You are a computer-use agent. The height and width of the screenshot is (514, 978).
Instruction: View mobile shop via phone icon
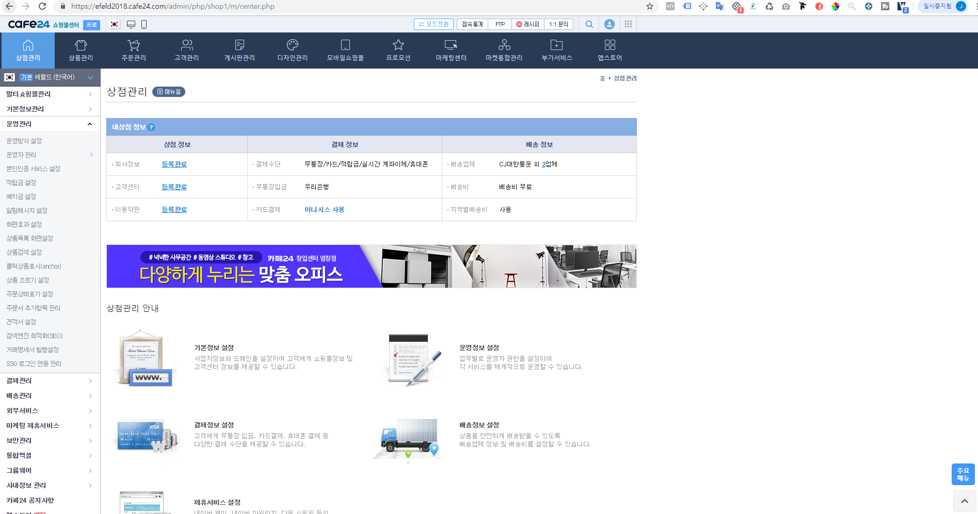144,24
